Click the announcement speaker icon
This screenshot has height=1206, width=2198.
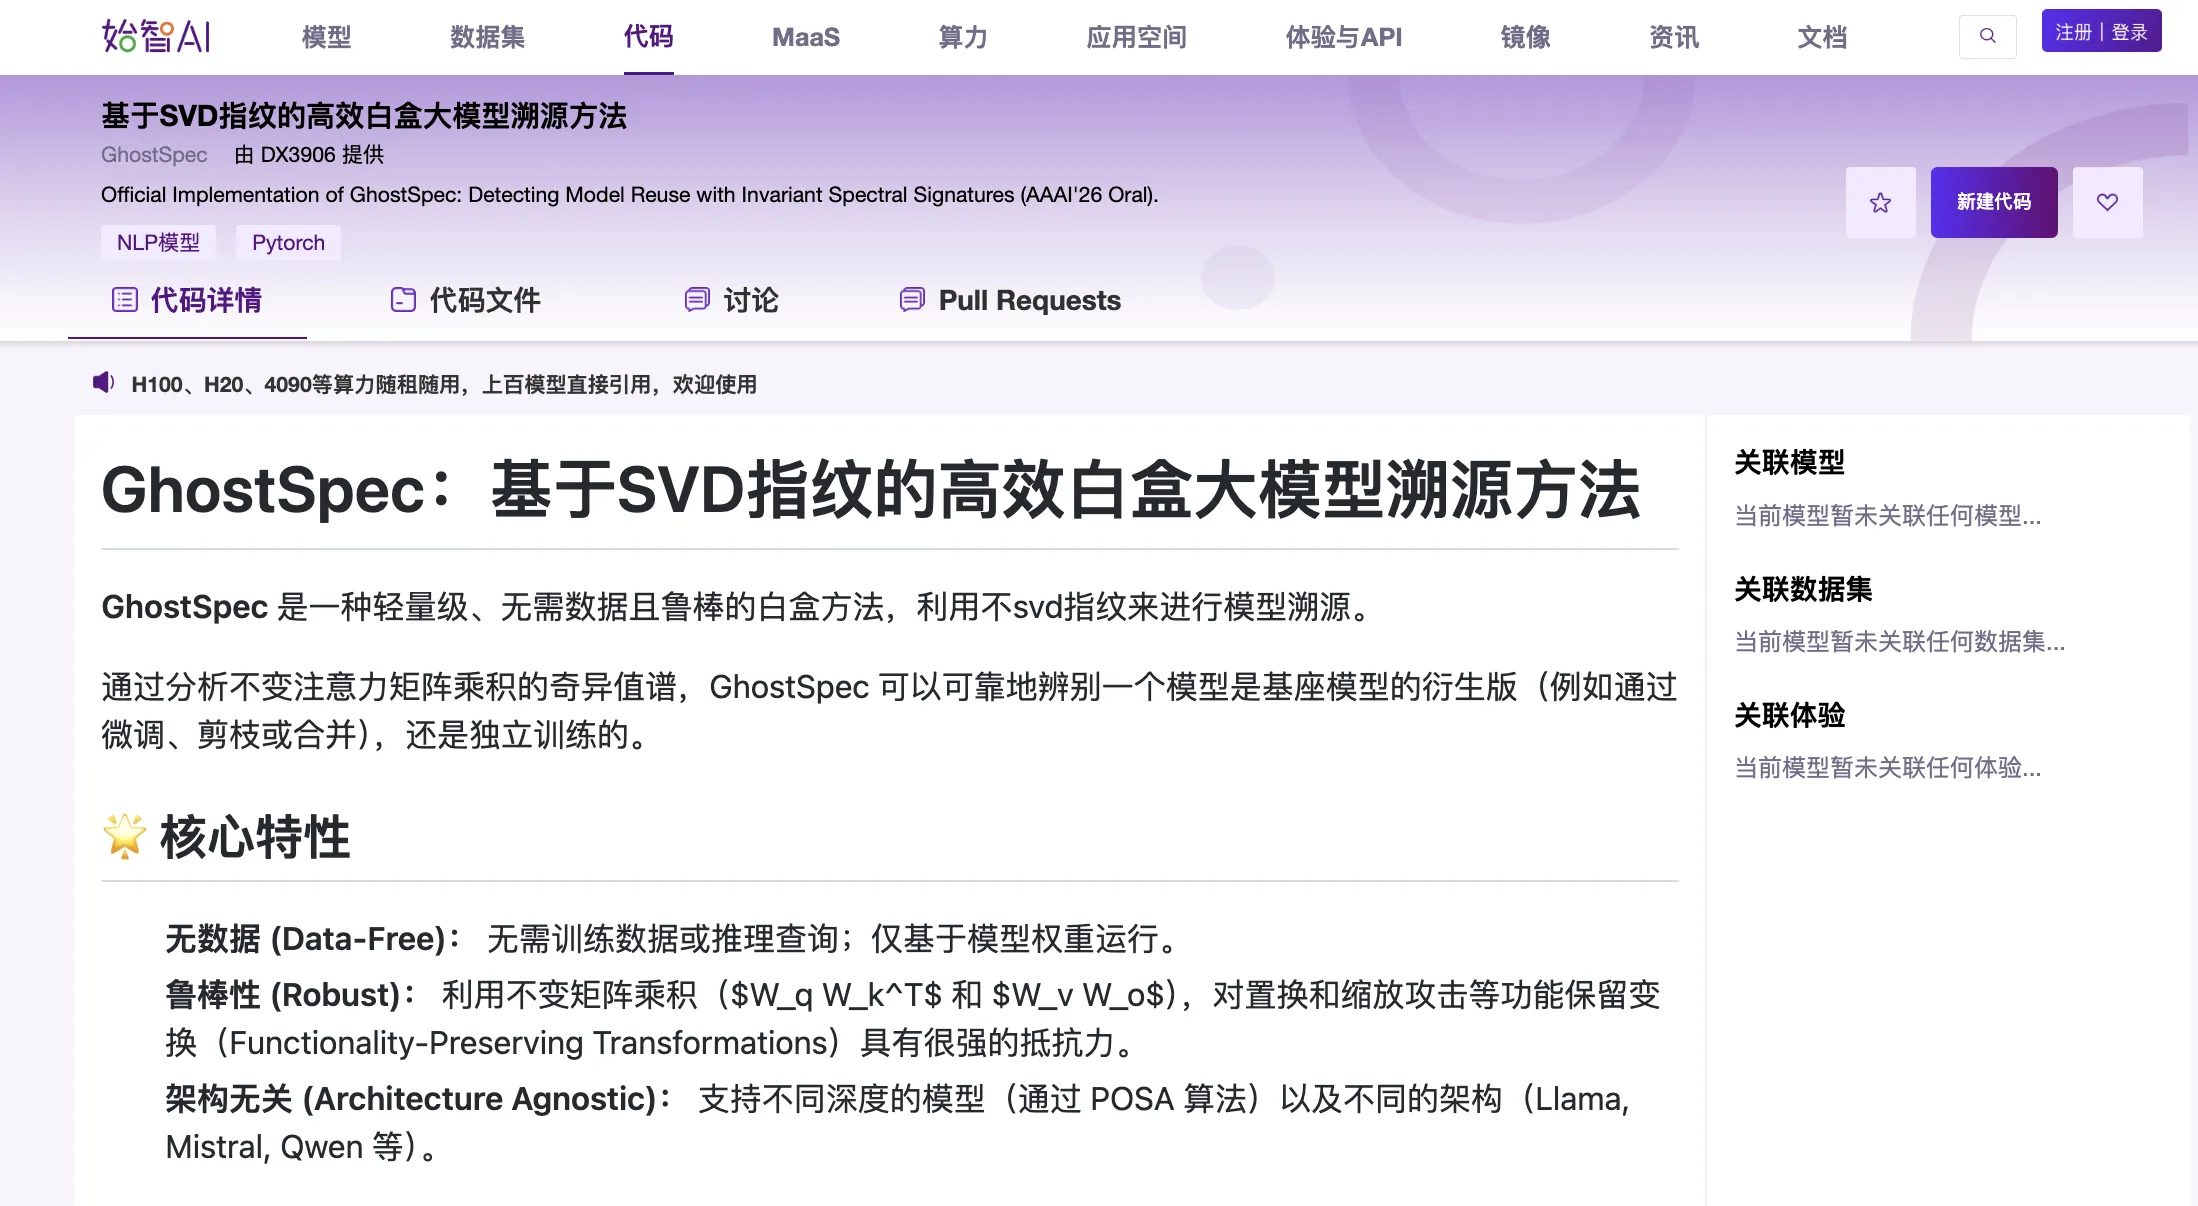click(103, 383)
